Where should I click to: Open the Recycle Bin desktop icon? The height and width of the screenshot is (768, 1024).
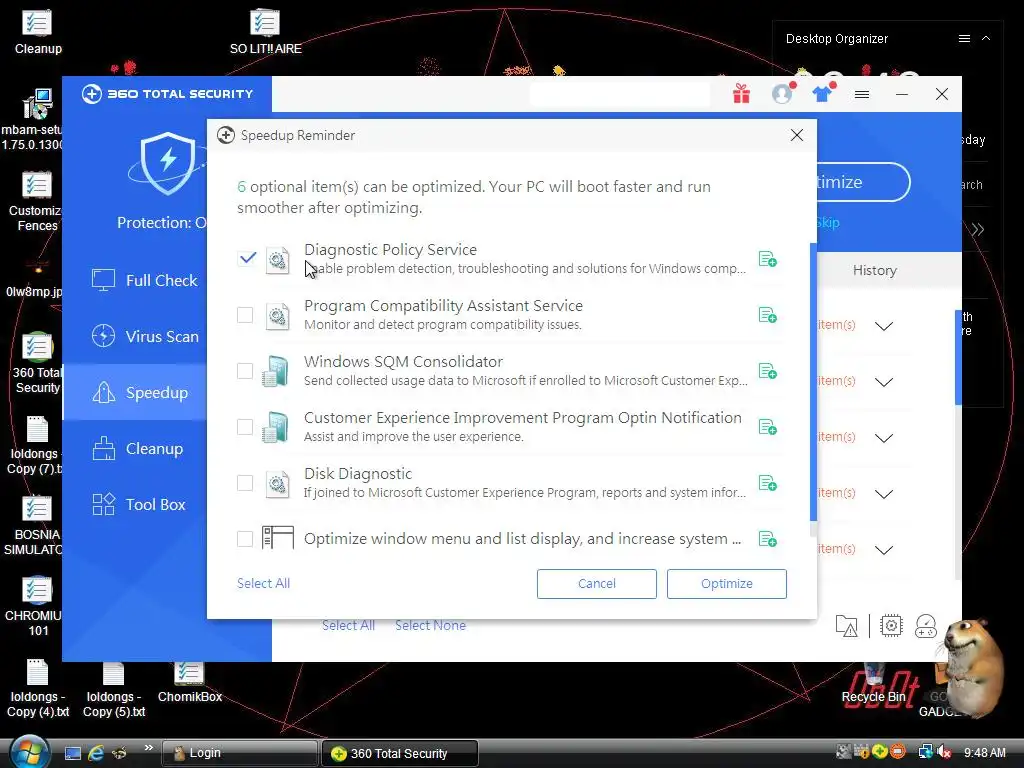coord(873,685)
